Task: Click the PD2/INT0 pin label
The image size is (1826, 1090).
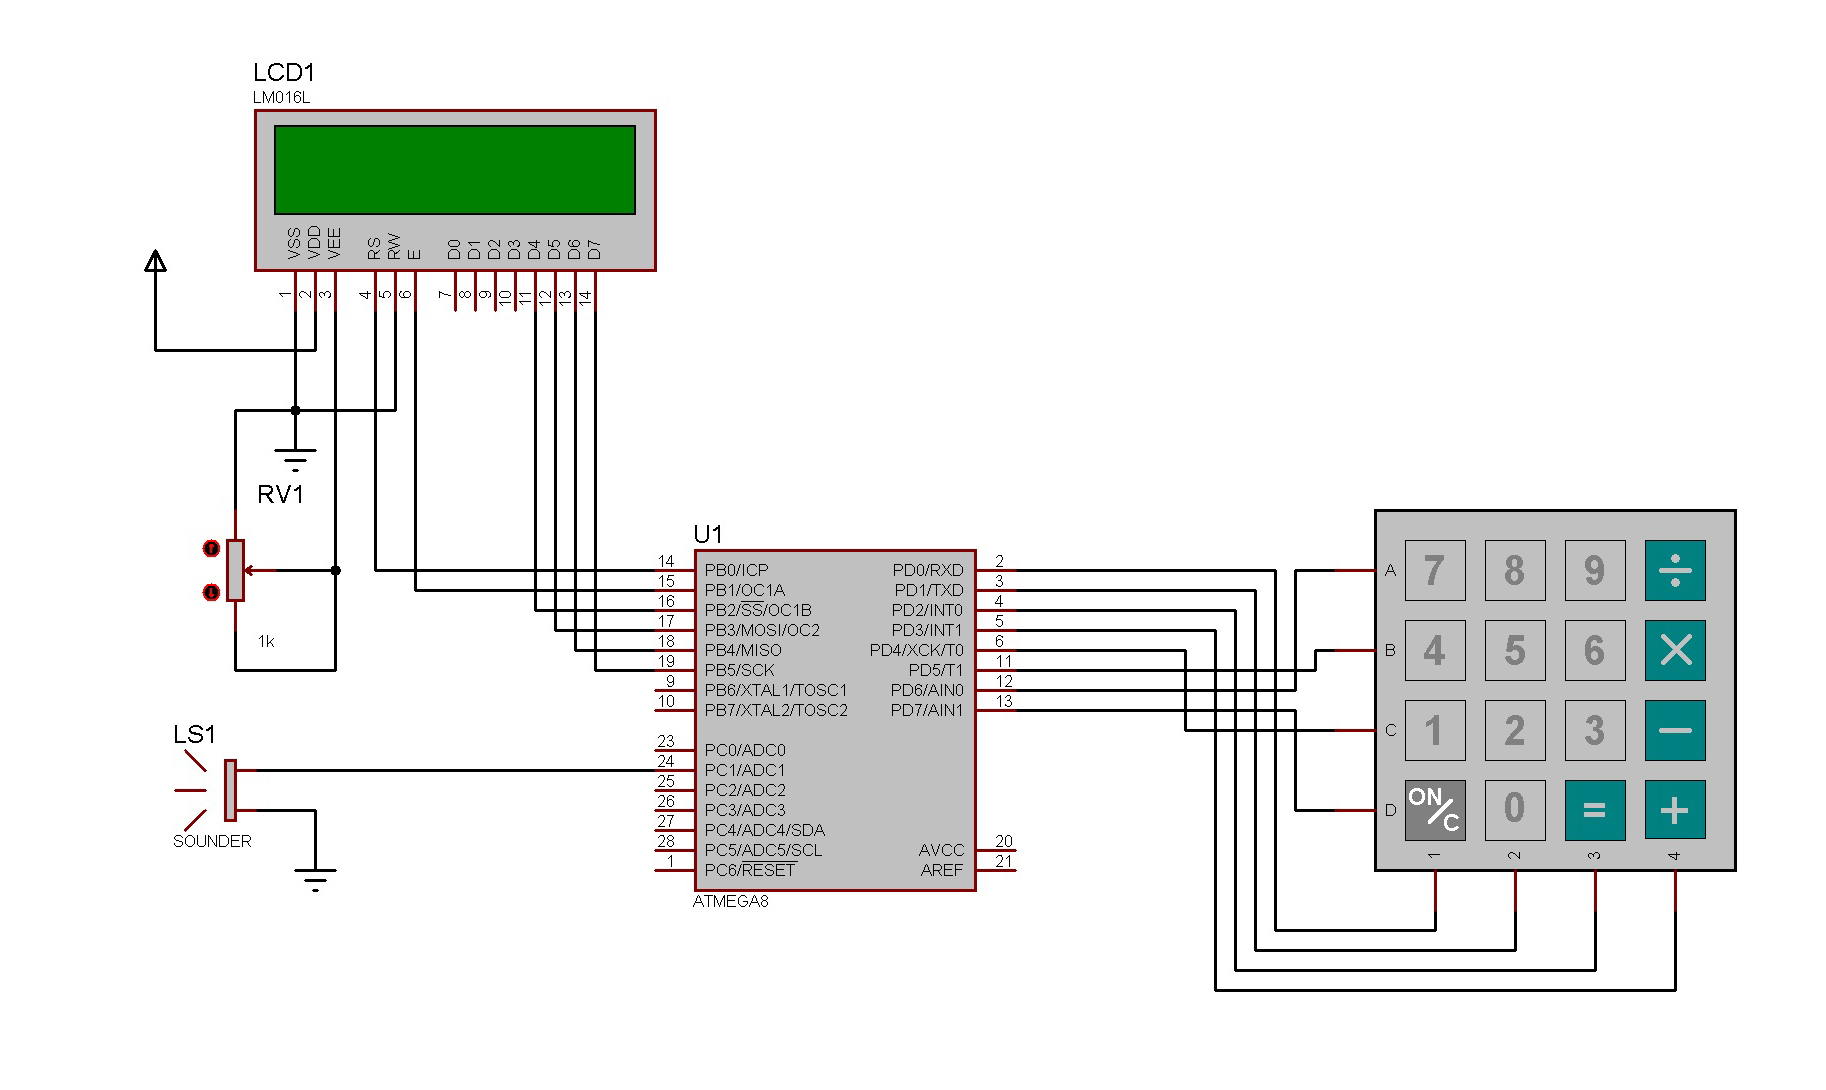Action: 927,611
